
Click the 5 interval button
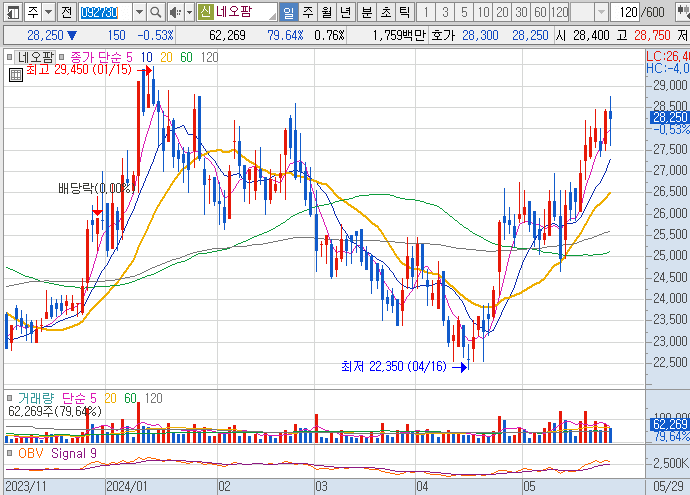click(464, 12)
